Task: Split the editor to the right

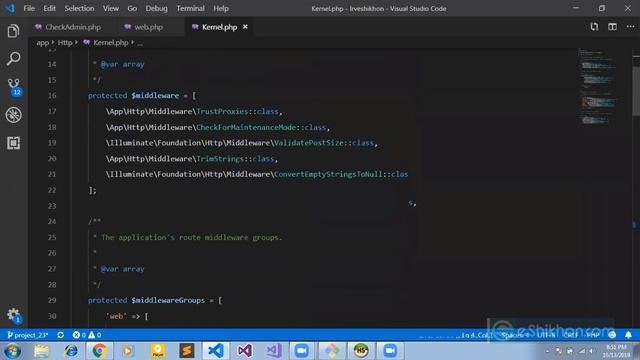Action: pyautogui.click(x=612, y=27)
